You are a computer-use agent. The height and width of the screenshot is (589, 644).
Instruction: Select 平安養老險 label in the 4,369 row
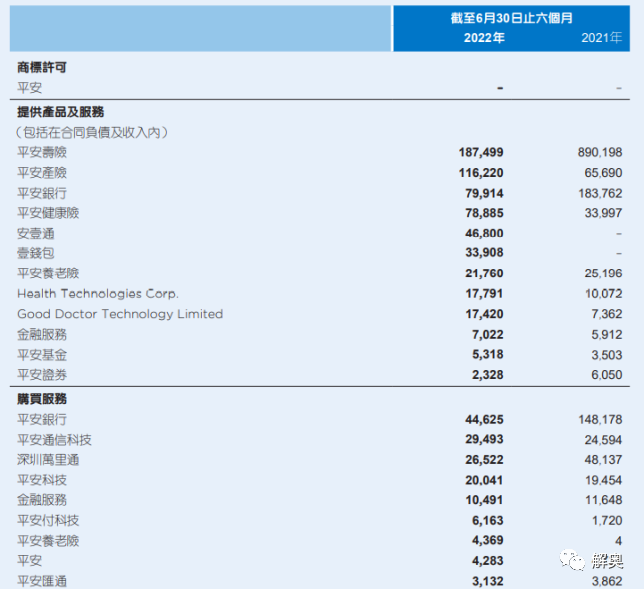click(48, 541)
